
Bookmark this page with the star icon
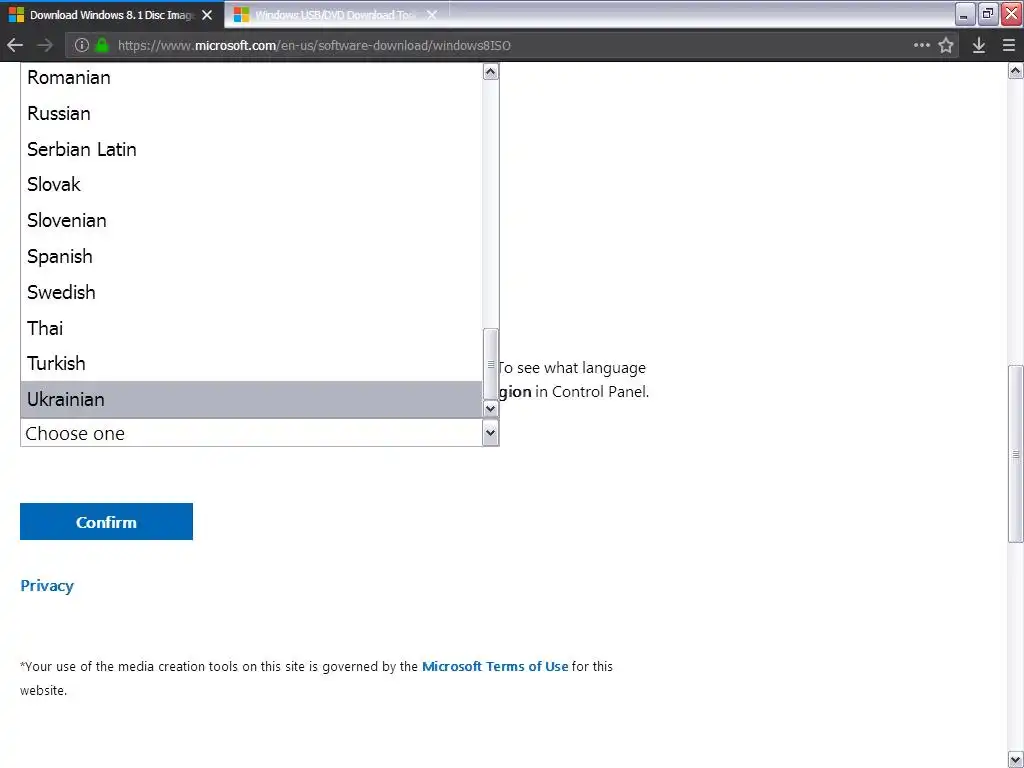click(x=946, y=45)
